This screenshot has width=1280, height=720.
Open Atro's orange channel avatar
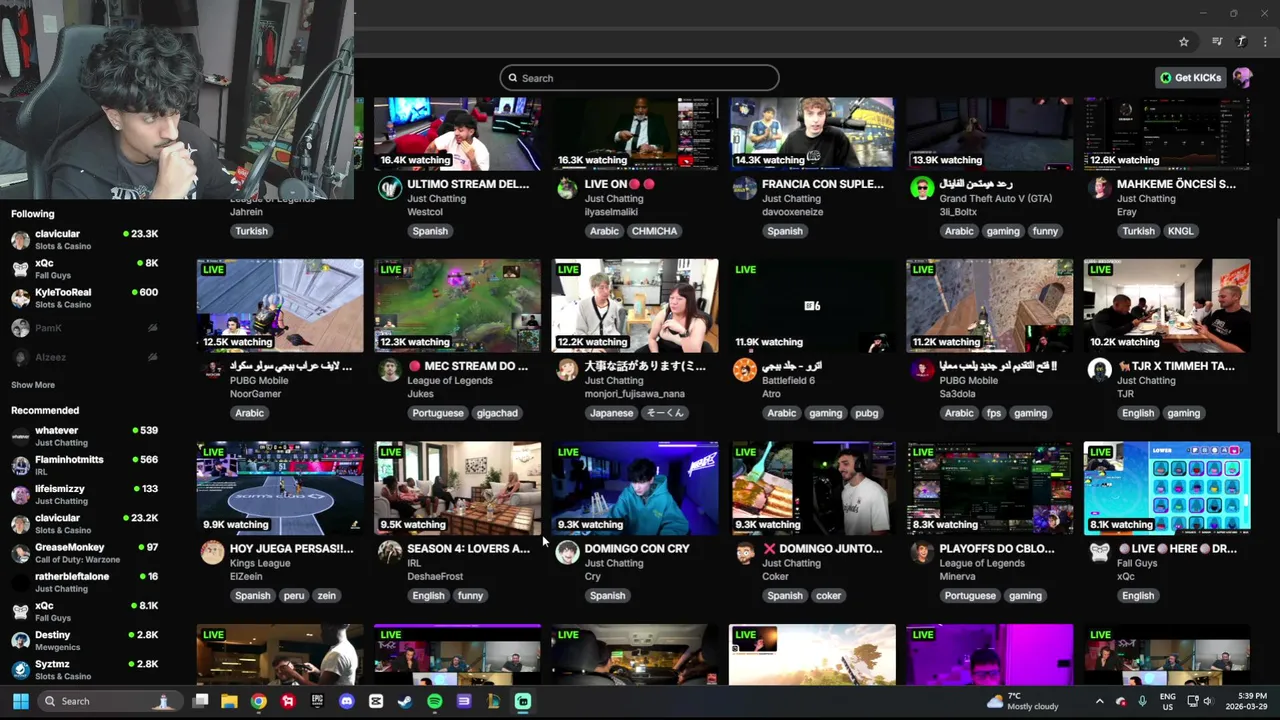pyautogui.click(x=745, y=370)
